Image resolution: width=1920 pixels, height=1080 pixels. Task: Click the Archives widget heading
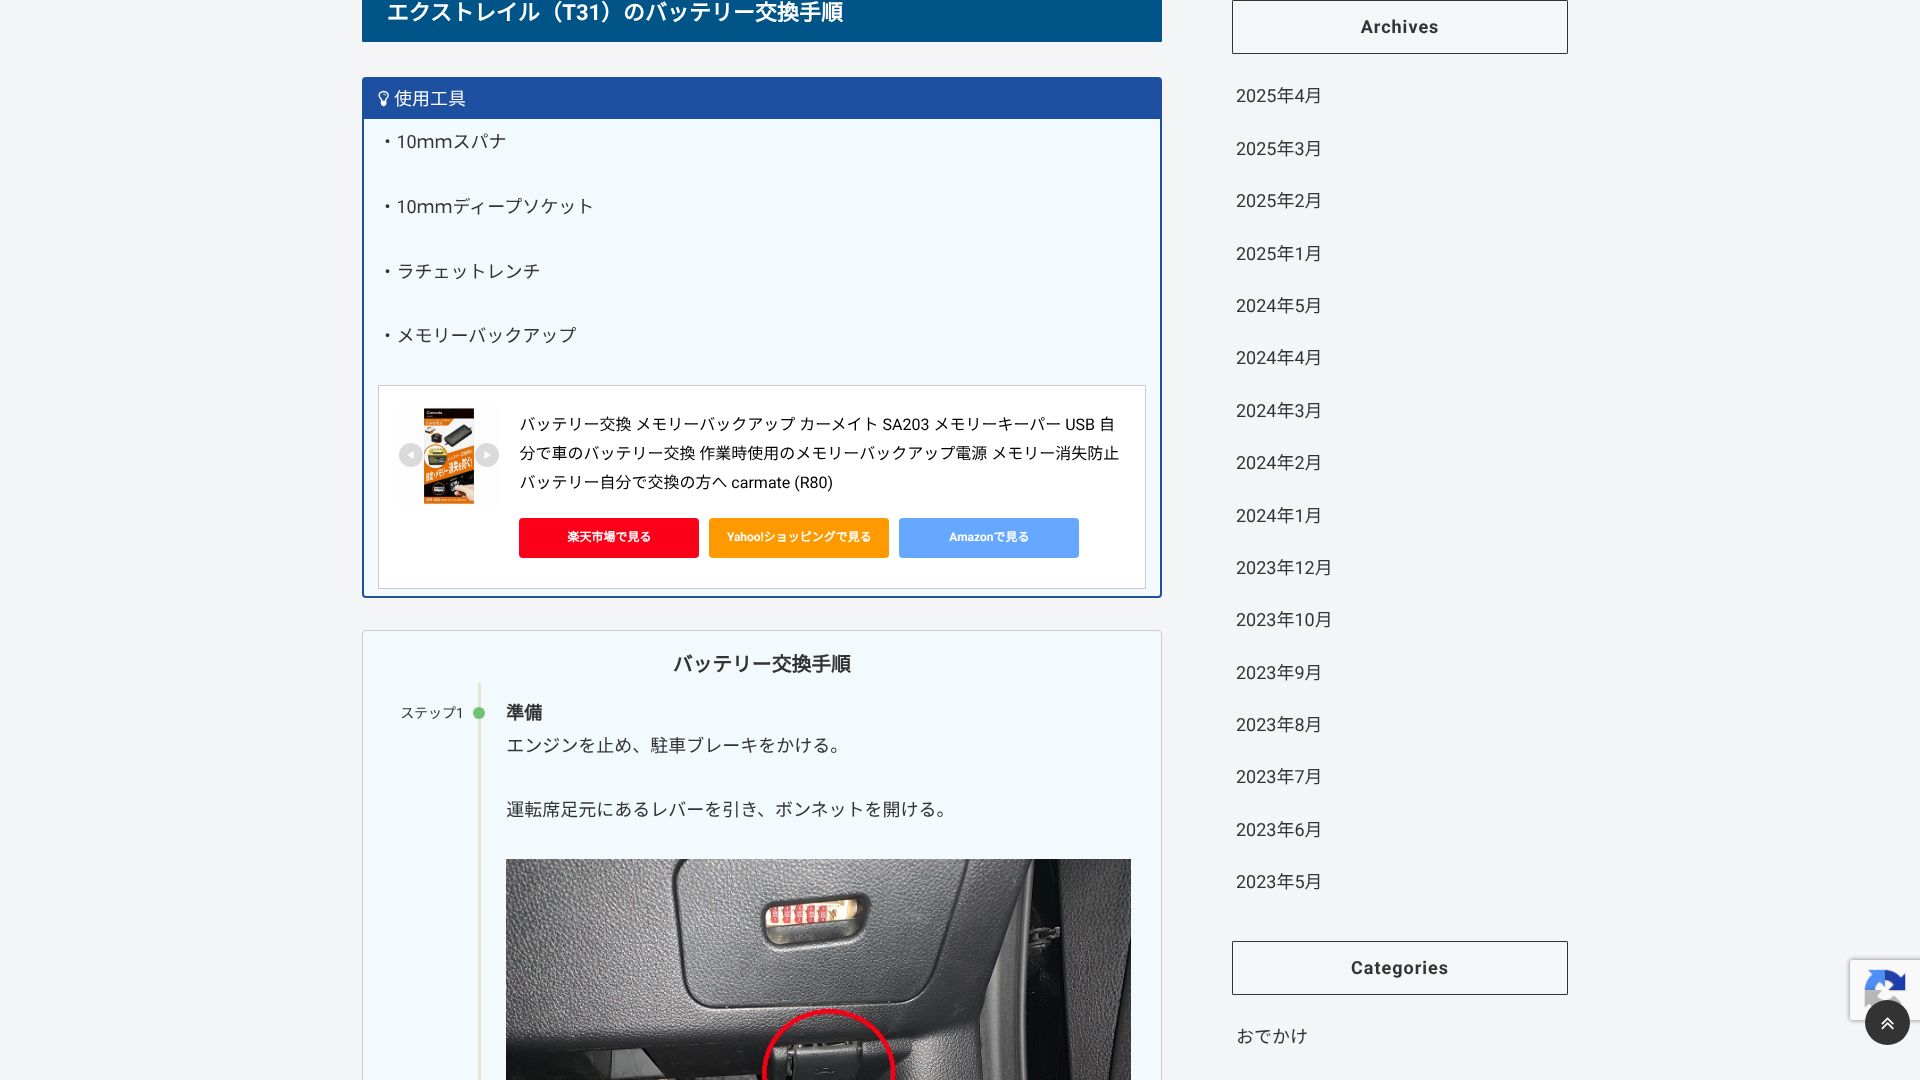click(x=1399, y=27)
